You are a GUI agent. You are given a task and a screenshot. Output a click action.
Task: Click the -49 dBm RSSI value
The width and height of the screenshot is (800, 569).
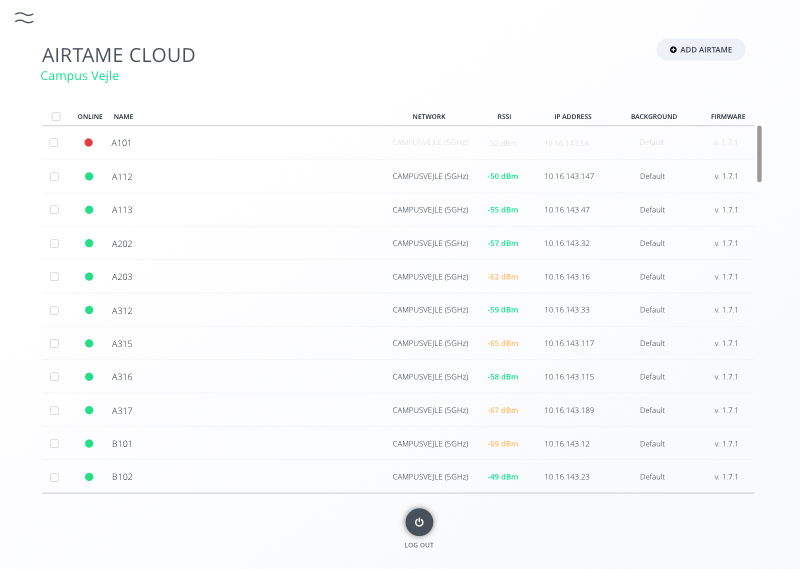503,477
